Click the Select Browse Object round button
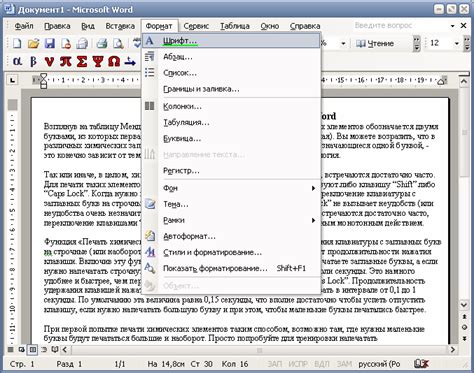 [x=464, y=327]
